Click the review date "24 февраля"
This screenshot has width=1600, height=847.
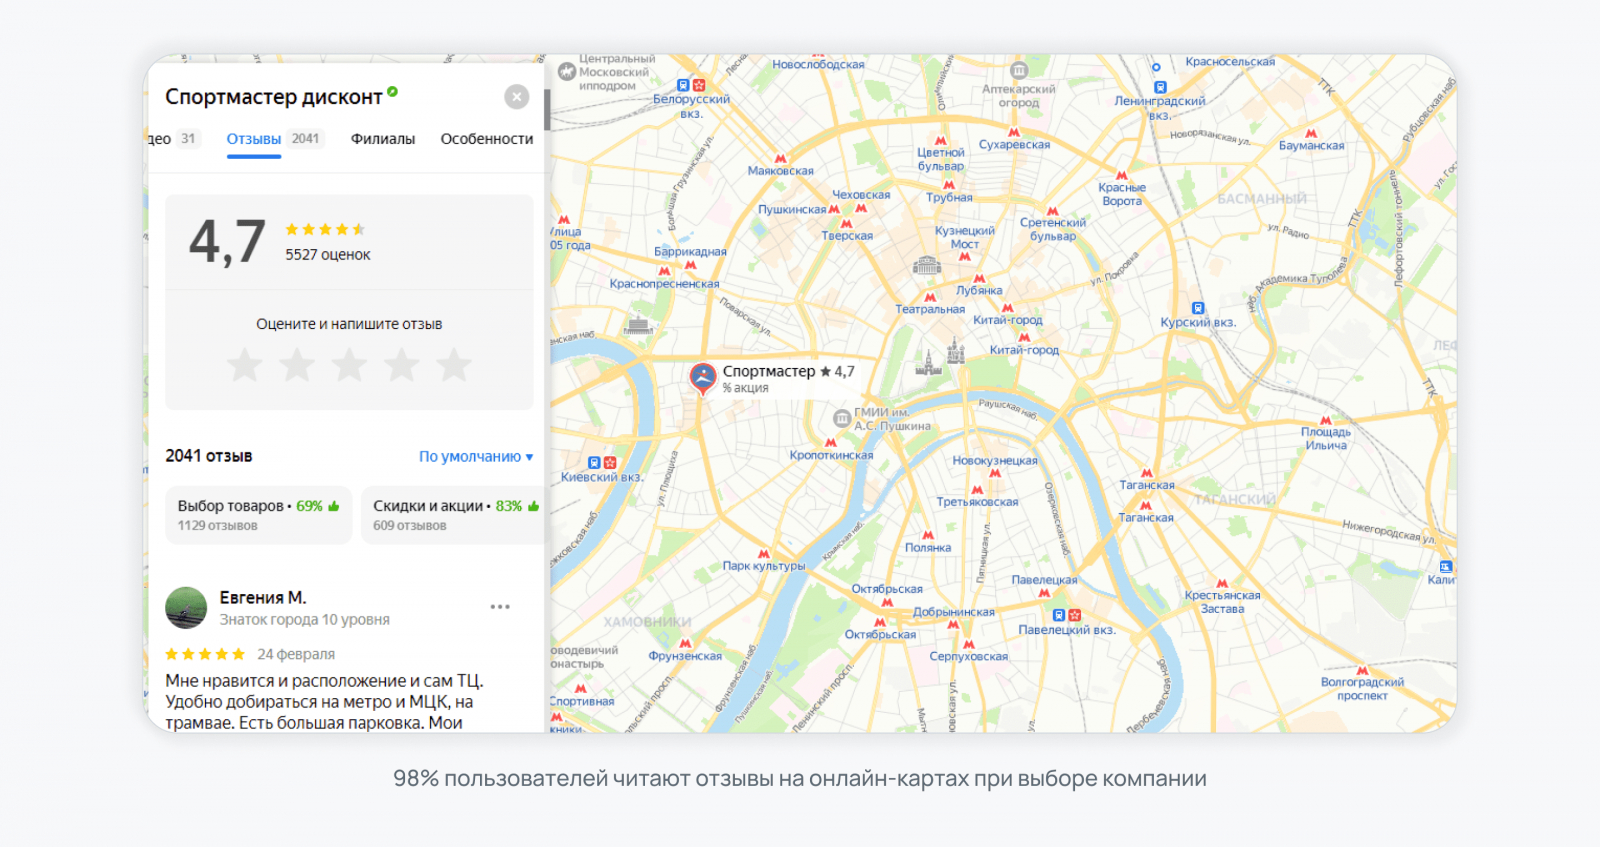[x=296, y=654]
